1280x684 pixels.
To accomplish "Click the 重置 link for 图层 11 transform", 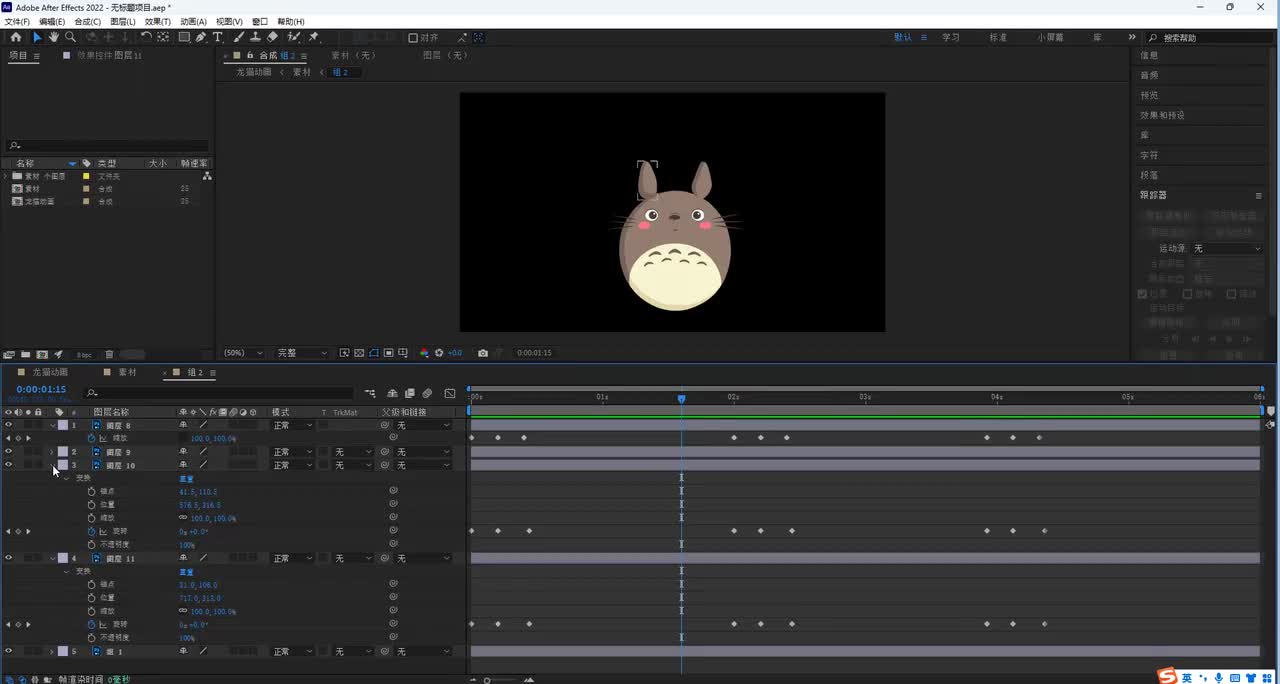I will (186, 571).
